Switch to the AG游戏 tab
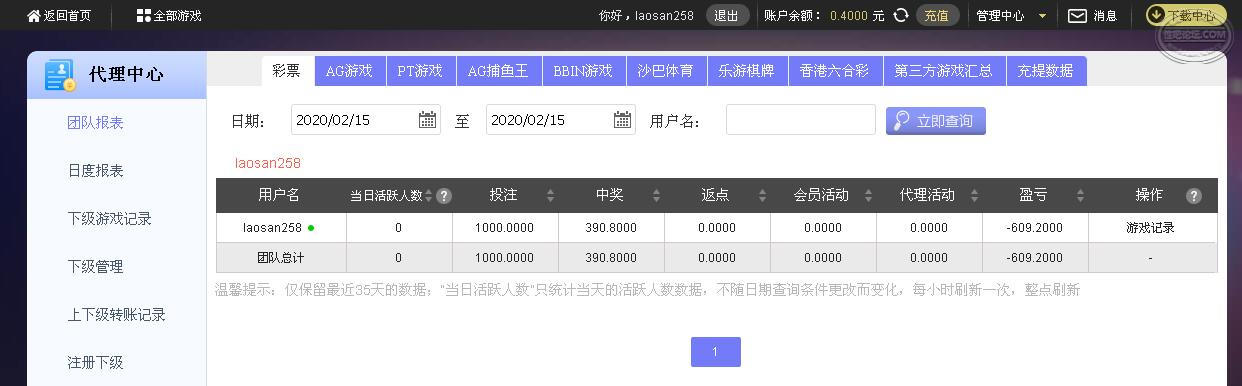1242x386 pixels. [349, 71]
